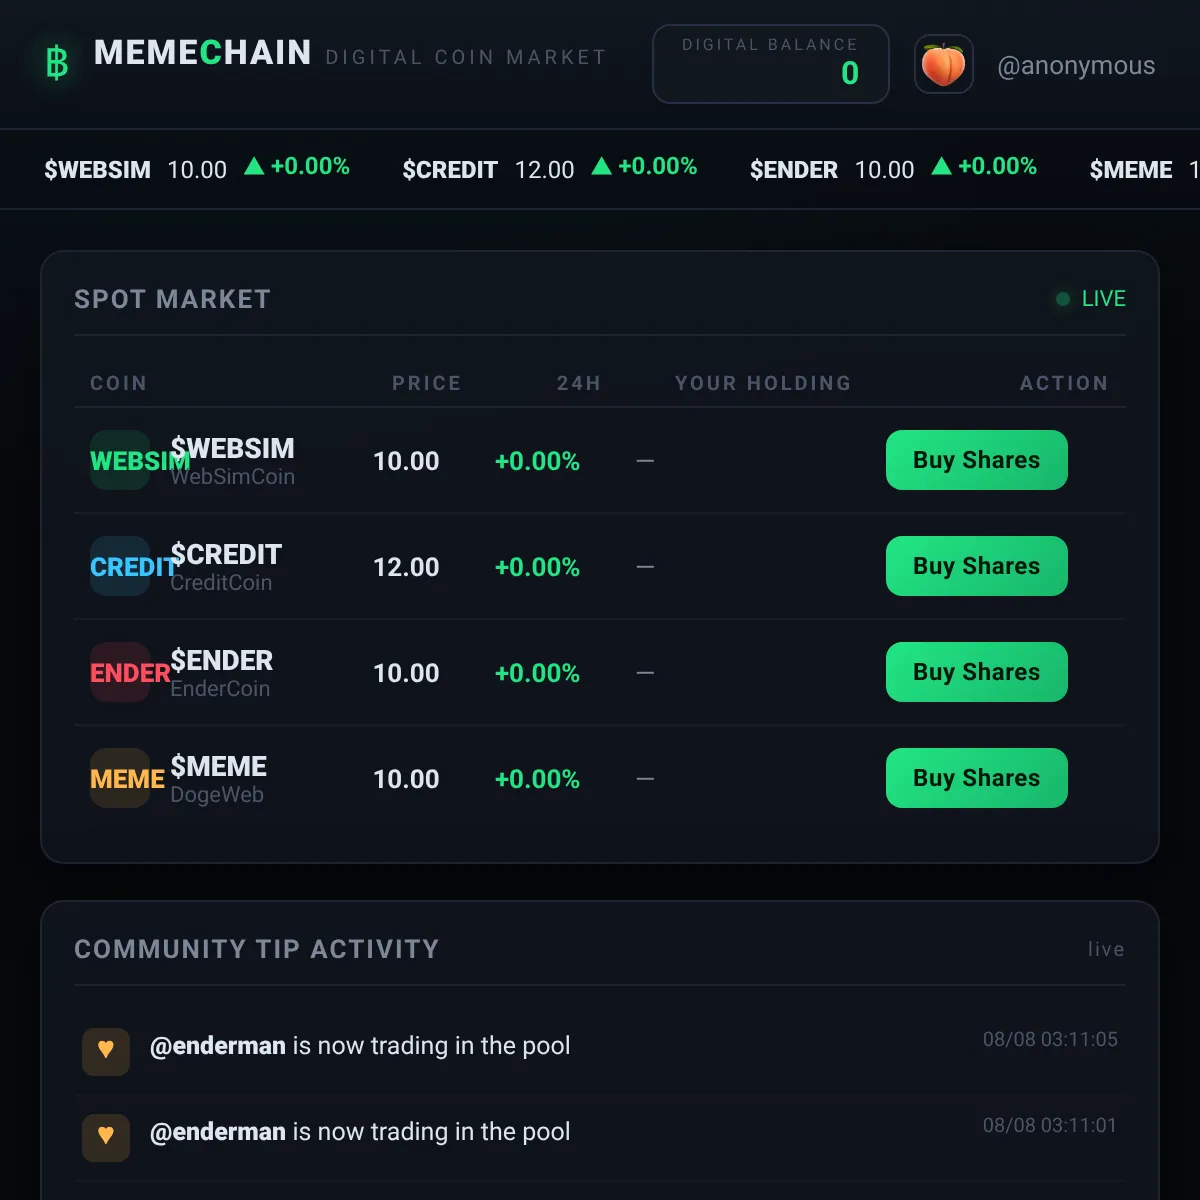Select $CREDIT in the ticker strip
1200x1200 pixels.
click(450, 170)
